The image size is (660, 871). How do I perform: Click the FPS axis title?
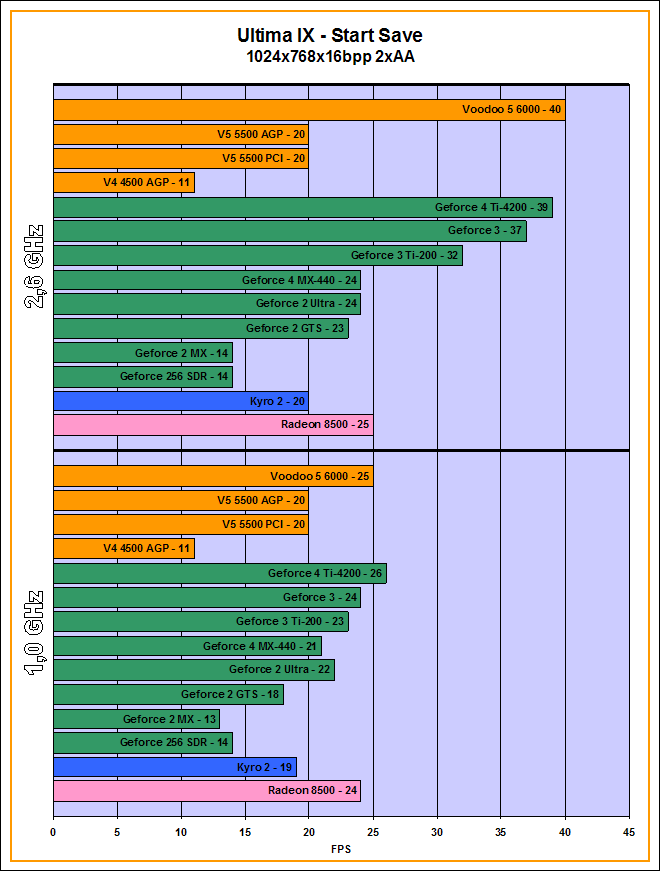pos(341,849)
